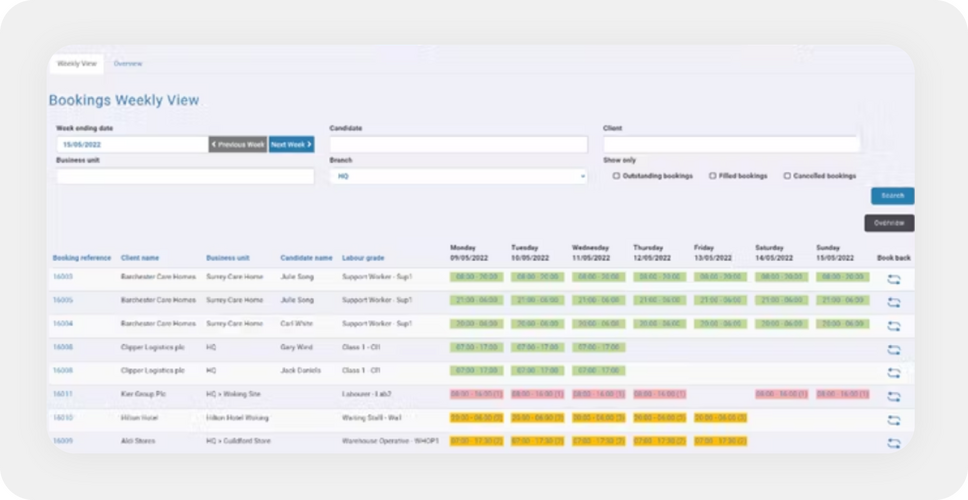
Task: Tick the Filled bookings checkbox
Action: click(x=712, y=176)
